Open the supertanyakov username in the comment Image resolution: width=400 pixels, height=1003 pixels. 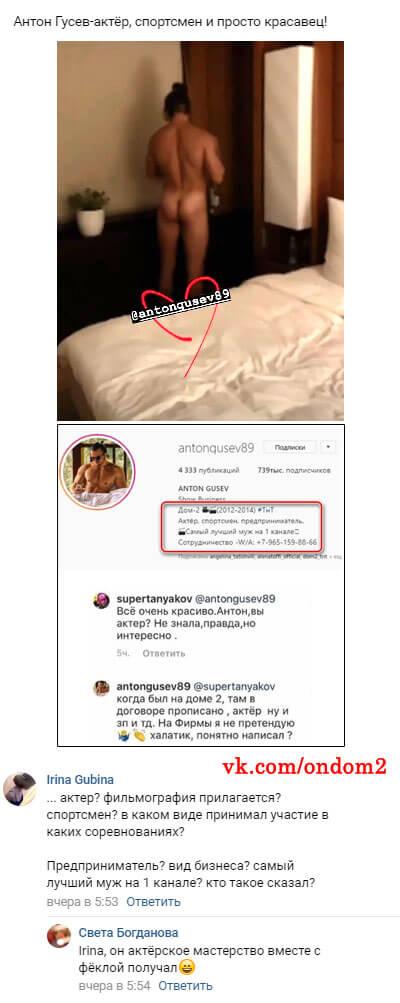click(150, 599)
